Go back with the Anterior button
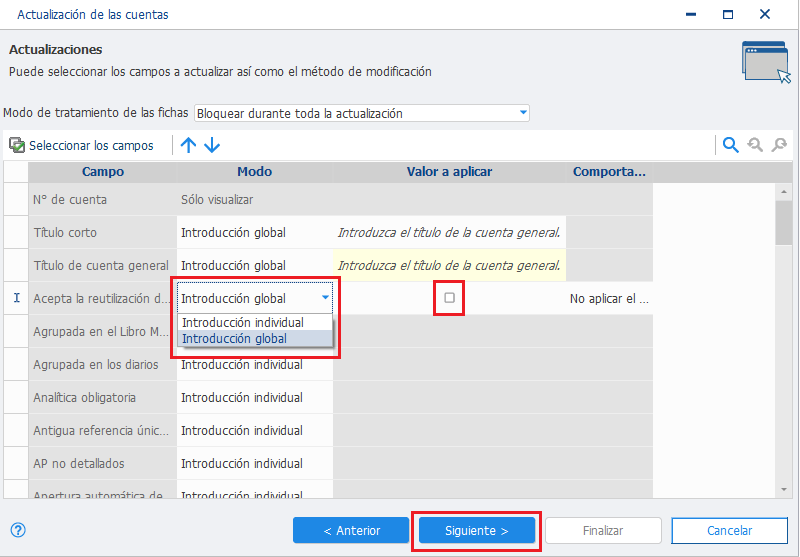This screenshot has height=557, width=800. coord(351,530)
